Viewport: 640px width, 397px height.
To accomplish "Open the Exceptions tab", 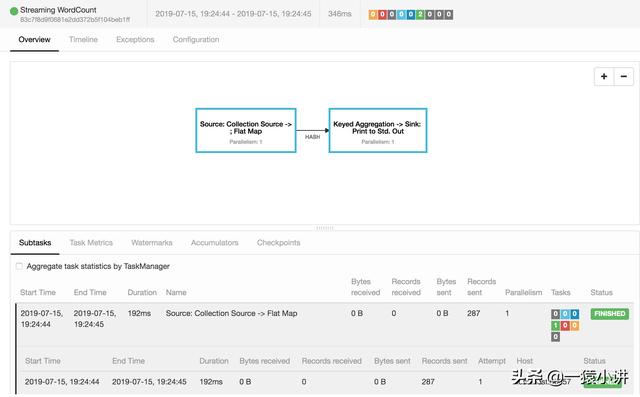I will tap(135, 40).
